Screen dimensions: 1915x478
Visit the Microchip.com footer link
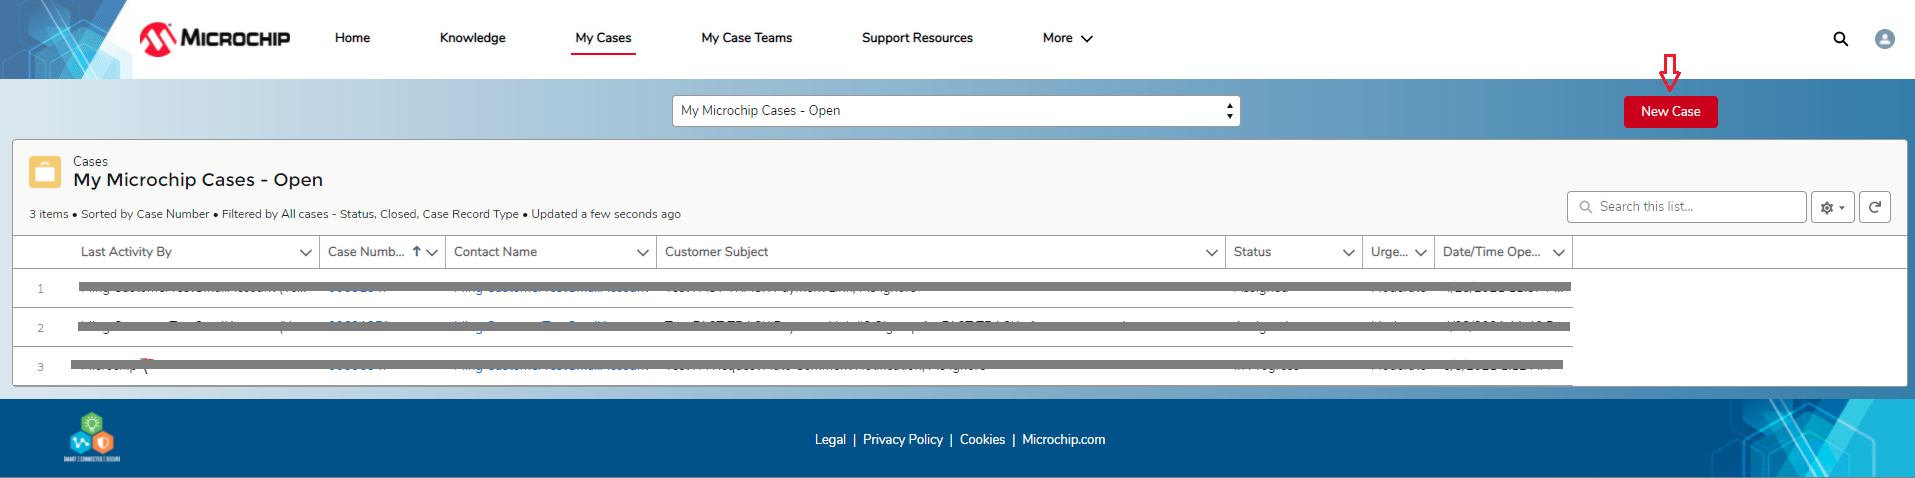tap(1064, 440)
